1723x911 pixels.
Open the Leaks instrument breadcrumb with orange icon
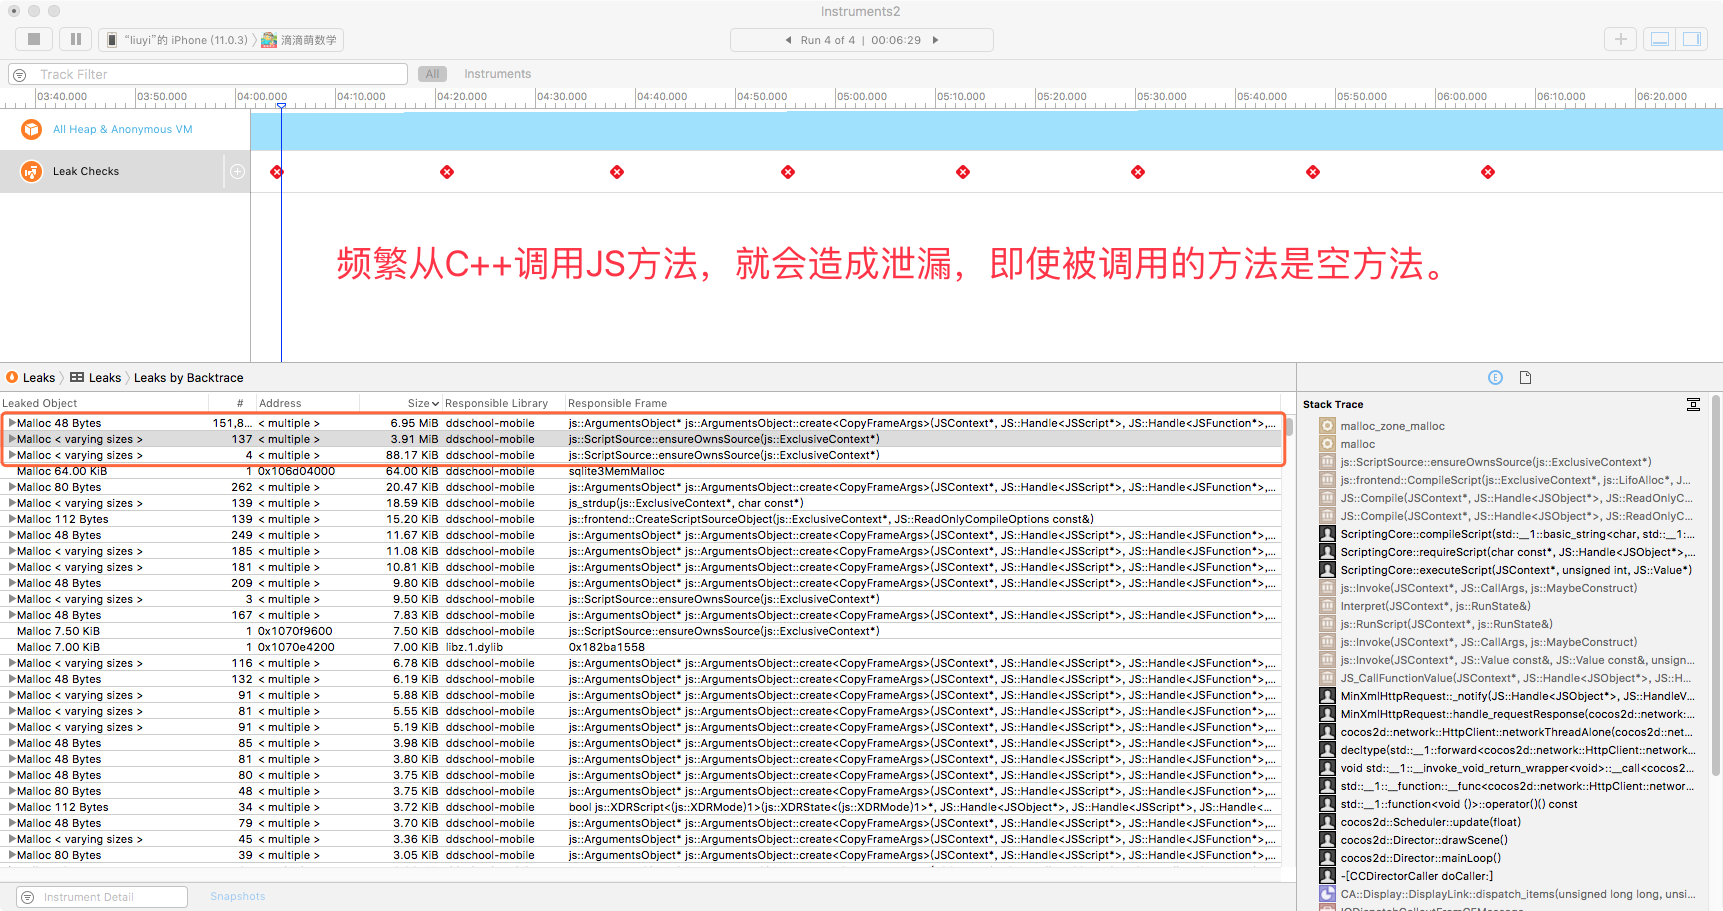tap(31, 377)
